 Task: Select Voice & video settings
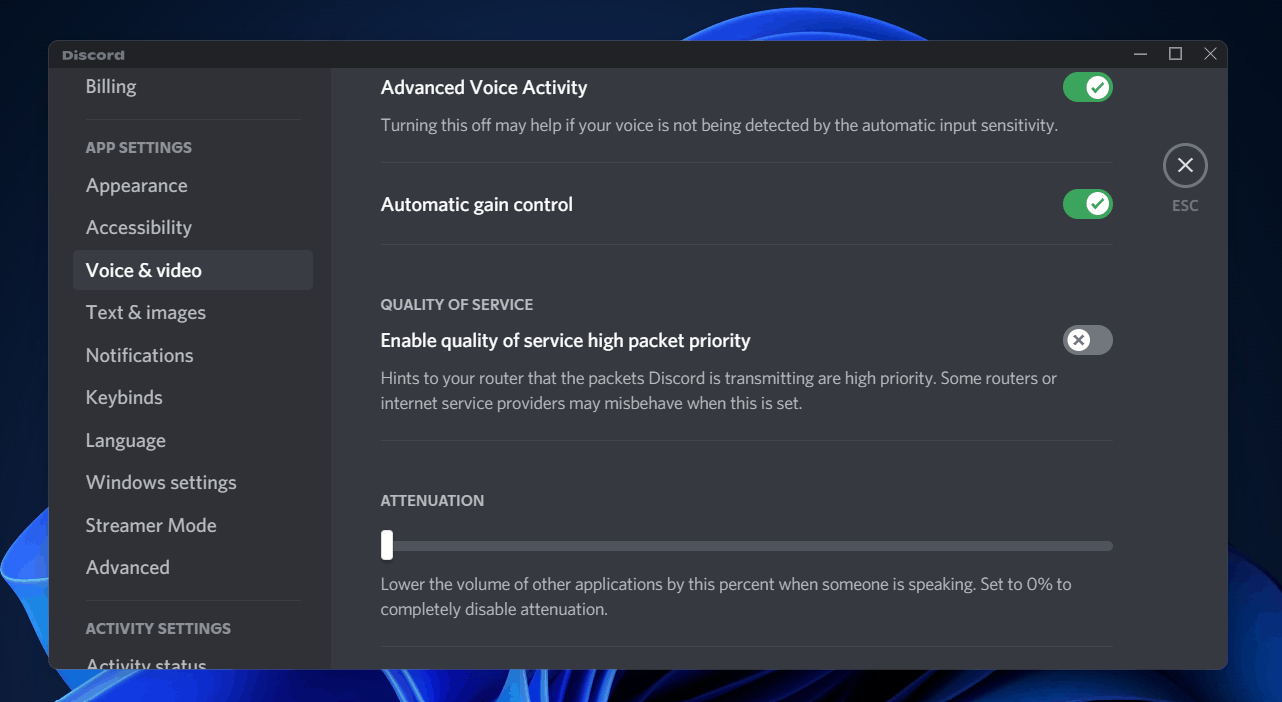(x=144, y=271)
